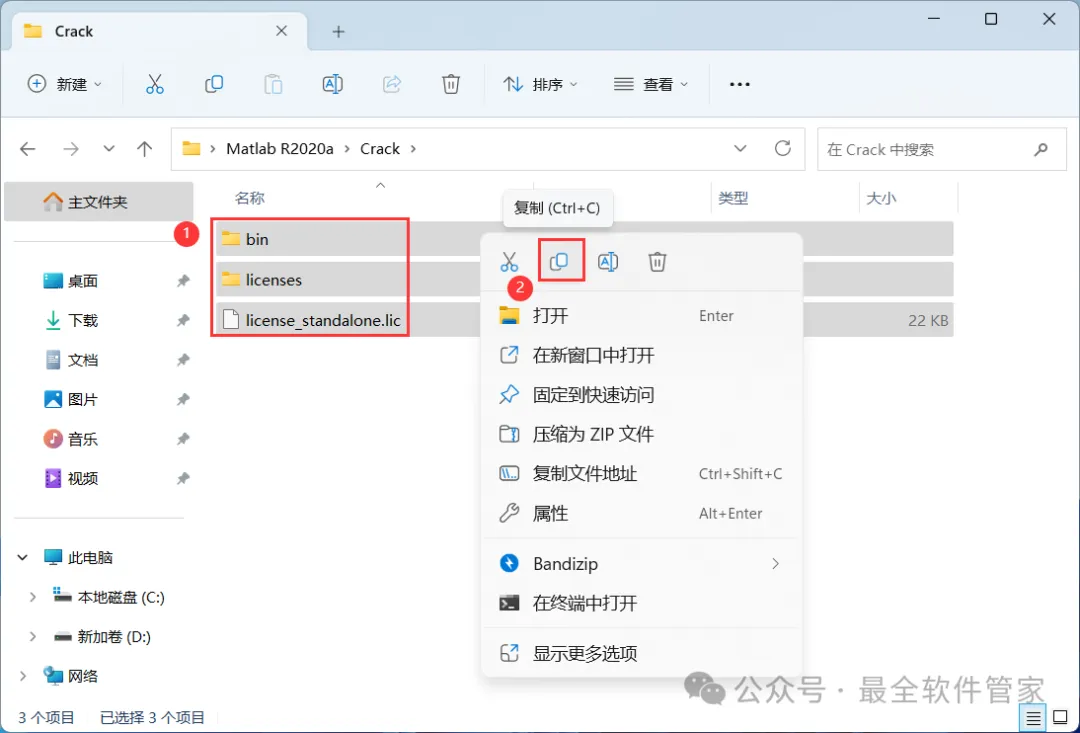
Task: Click Matlab R2020a in the breadcrumb path
Action: pyautogui.click(x=280, y=149)
